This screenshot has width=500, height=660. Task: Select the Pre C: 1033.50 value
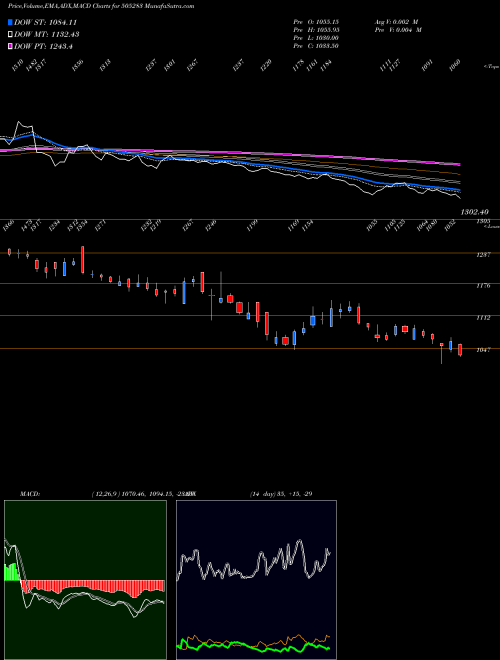click(316, 45)
